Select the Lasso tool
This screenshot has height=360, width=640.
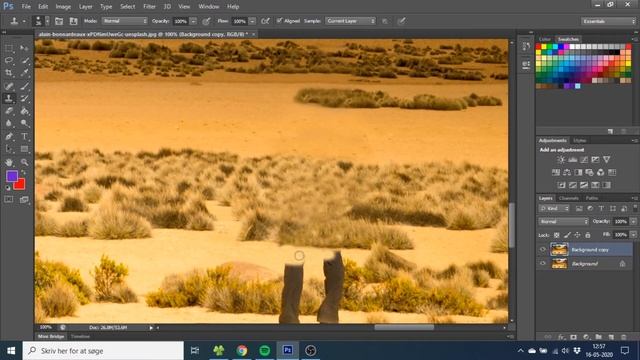coord(9,60)
